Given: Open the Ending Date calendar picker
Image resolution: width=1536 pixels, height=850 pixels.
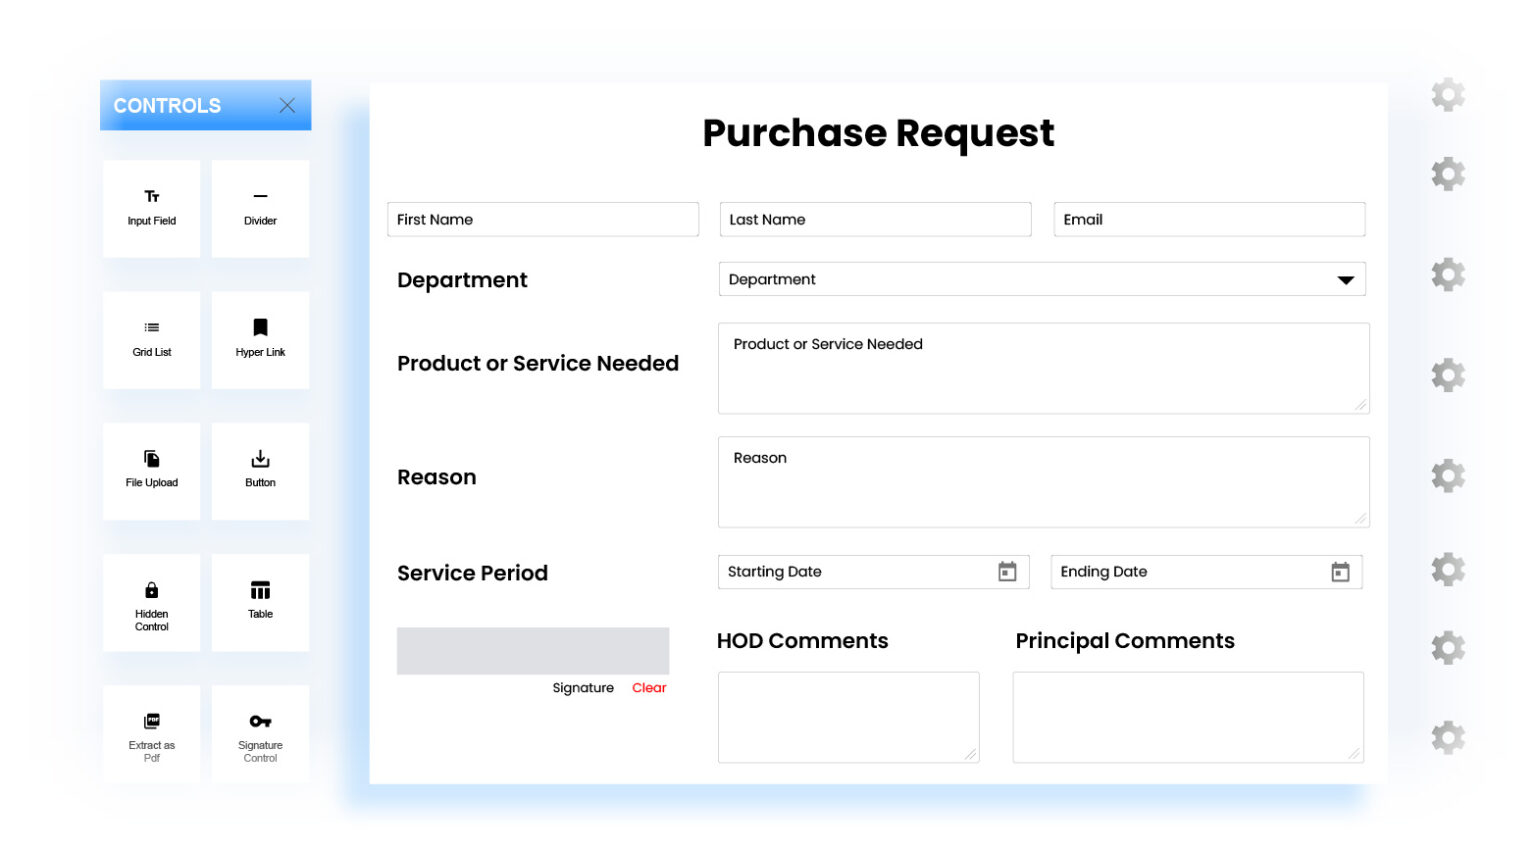Looking at the screenshot, I should coord(1340,571).
